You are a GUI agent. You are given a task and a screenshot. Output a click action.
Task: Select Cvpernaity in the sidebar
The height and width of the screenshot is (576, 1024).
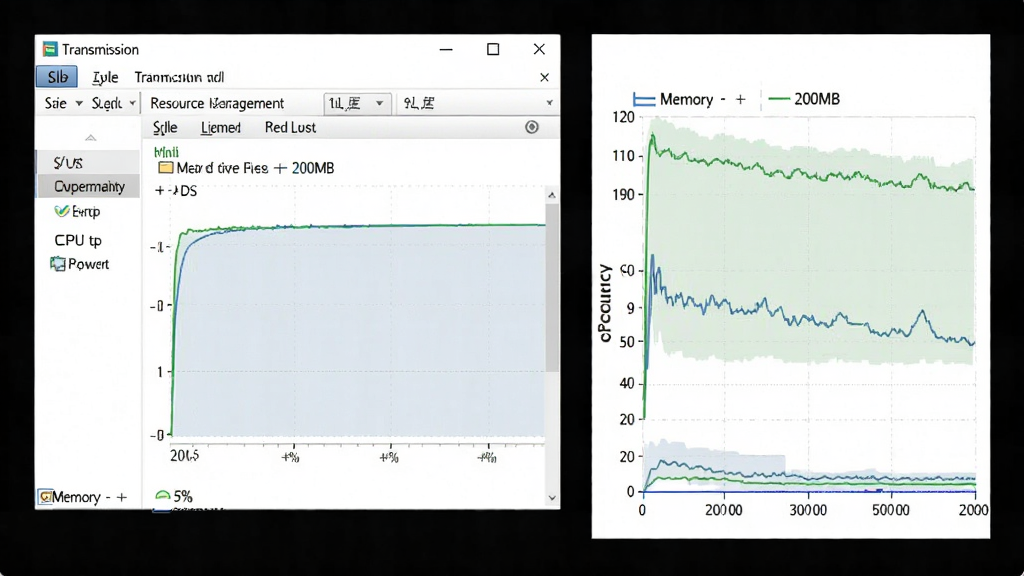88,187
